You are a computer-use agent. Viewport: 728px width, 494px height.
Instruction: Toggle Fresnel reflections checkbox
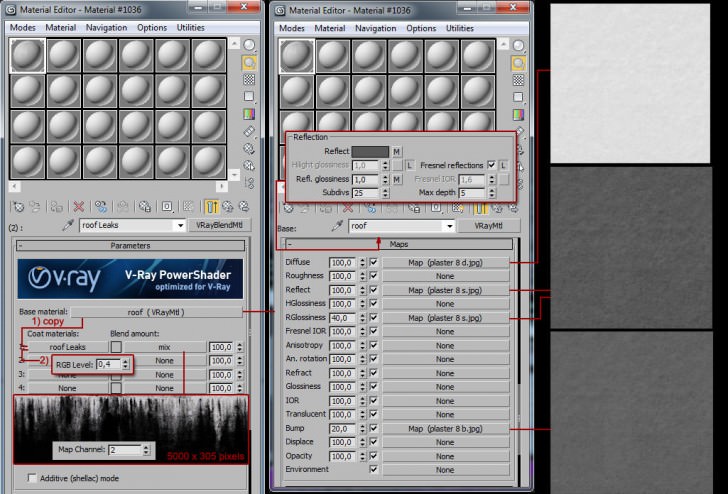[491, 165]
